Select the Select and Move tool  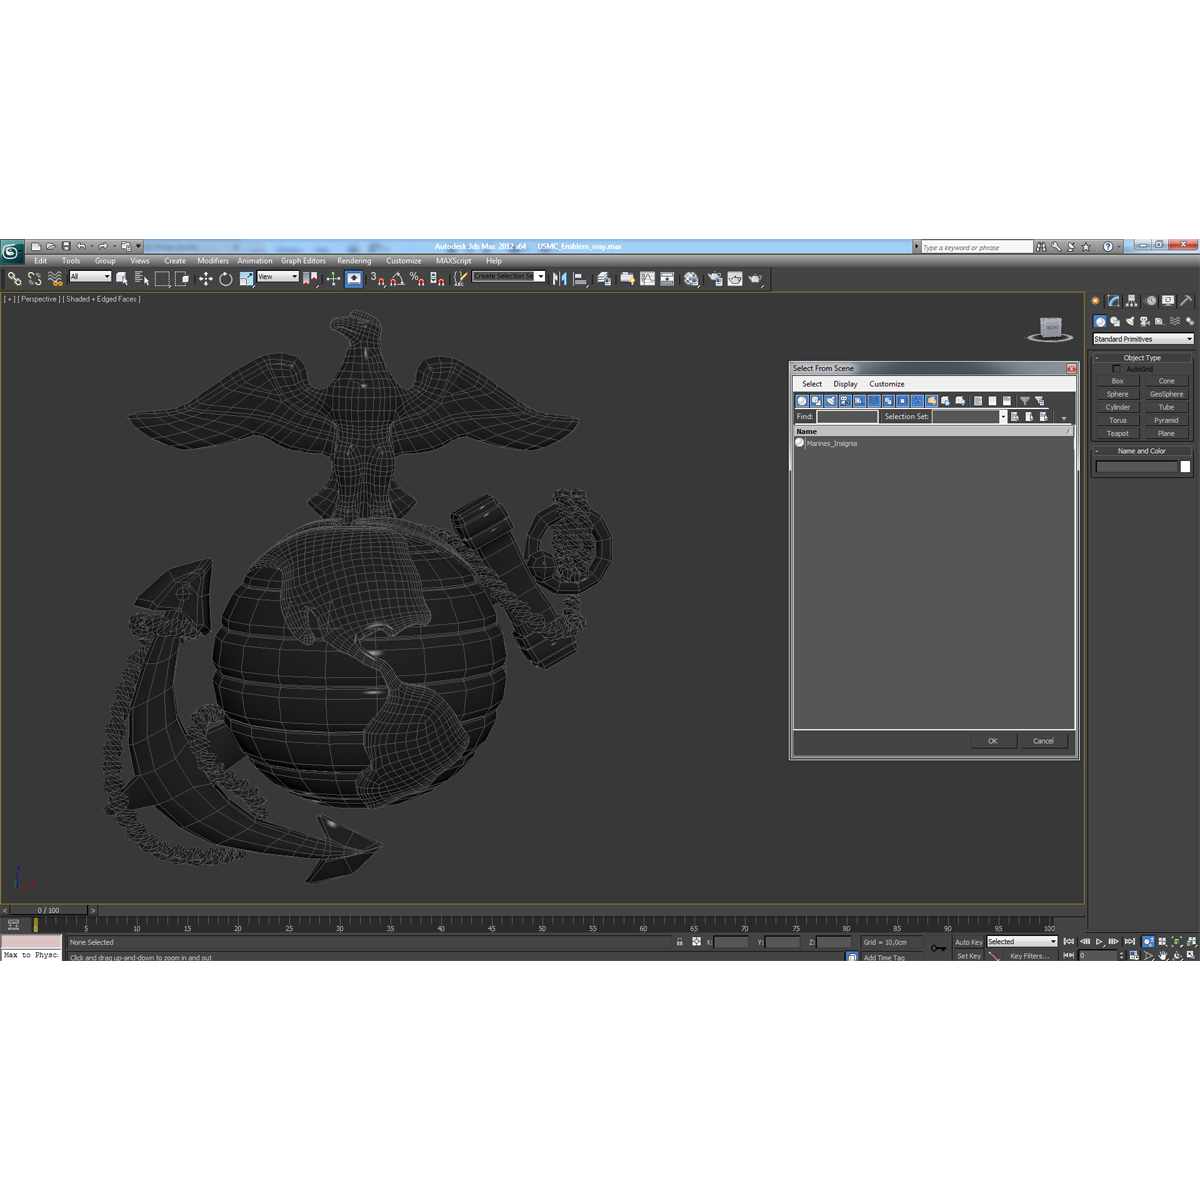tap(208, 278)
